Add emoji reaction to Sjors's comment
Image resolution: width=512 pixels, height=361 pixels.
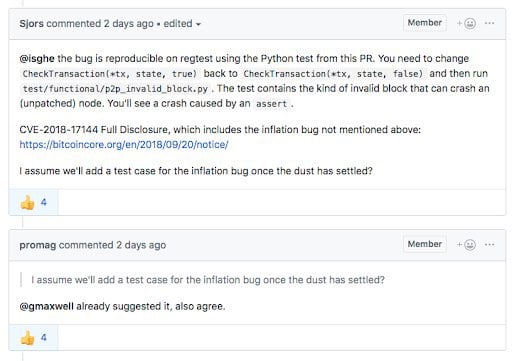[466, 23]
